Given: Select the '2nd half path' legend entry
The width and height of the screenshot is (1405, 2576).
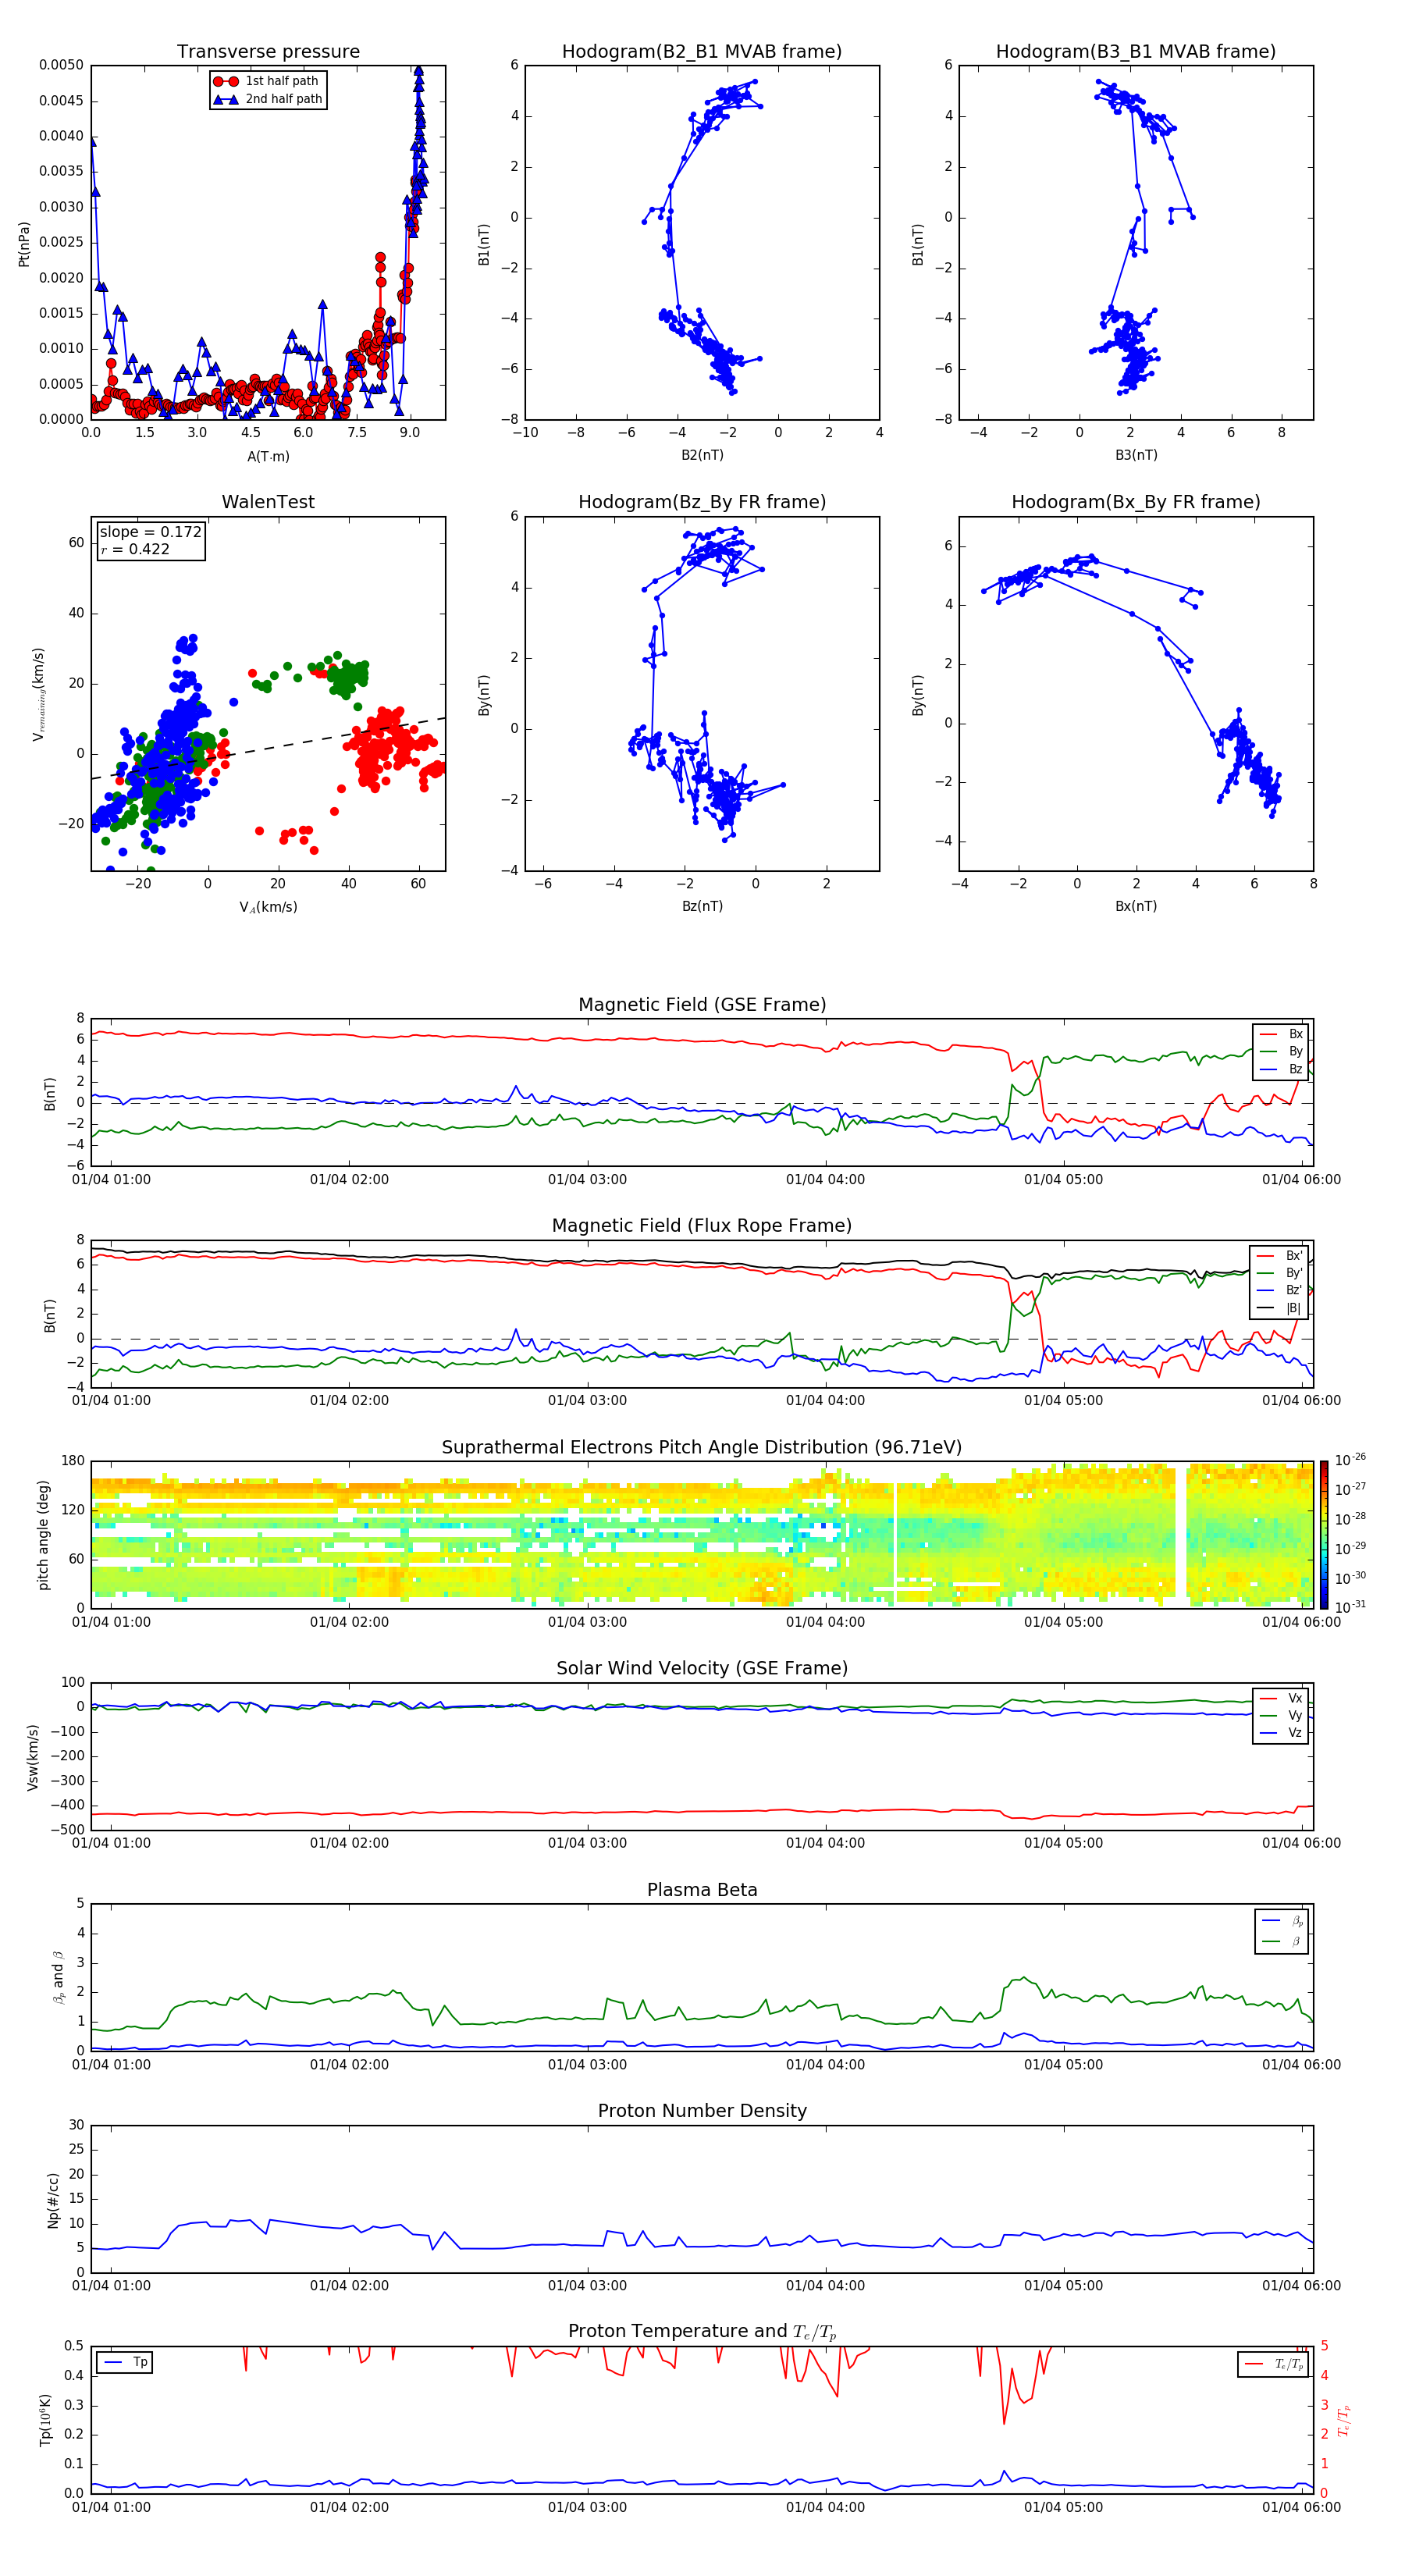Looking at the screenshot, I should (x=268, y=99).
